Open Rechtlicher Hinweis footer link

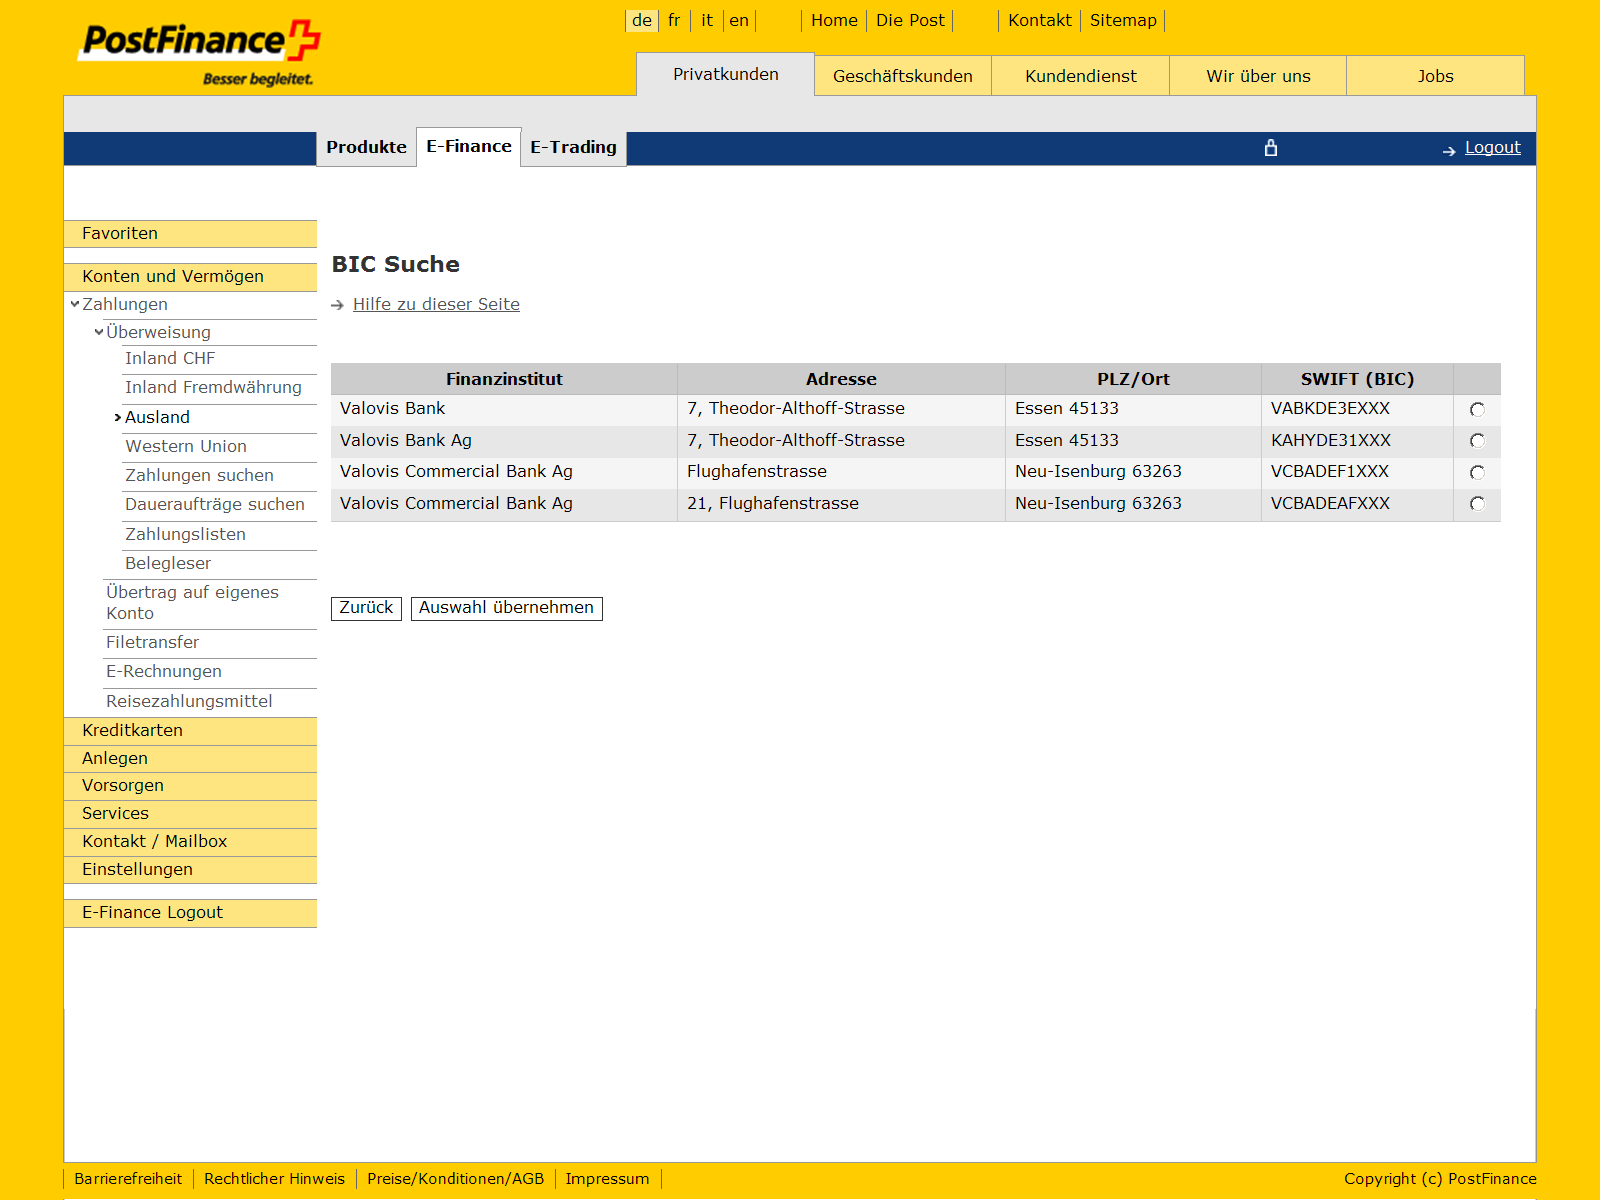(274, 1179)
